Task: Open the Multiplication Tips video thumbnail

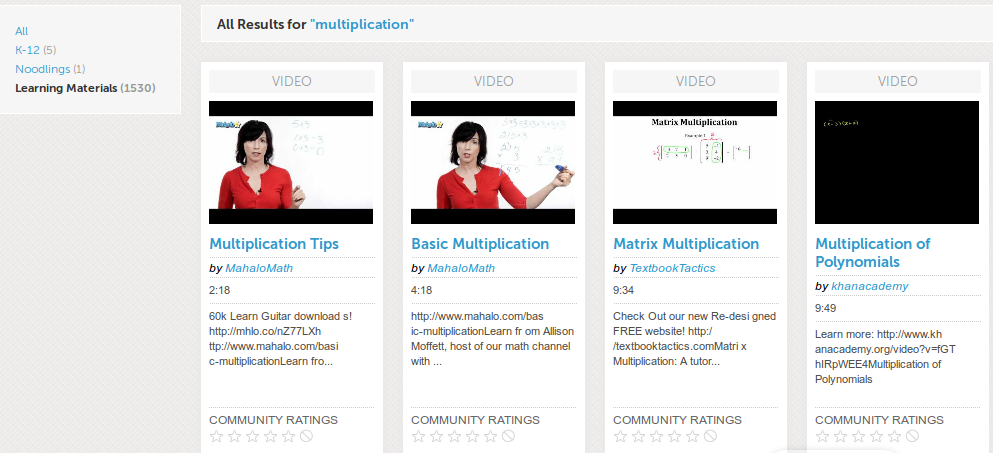Action: tap(291, 162)
